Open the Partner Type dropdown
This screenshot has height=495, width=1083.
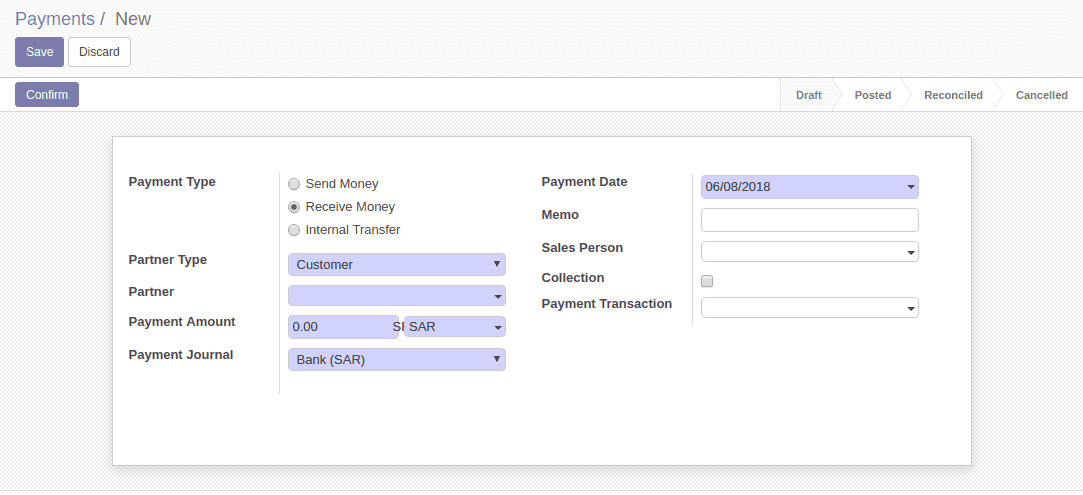coord(396,264)
